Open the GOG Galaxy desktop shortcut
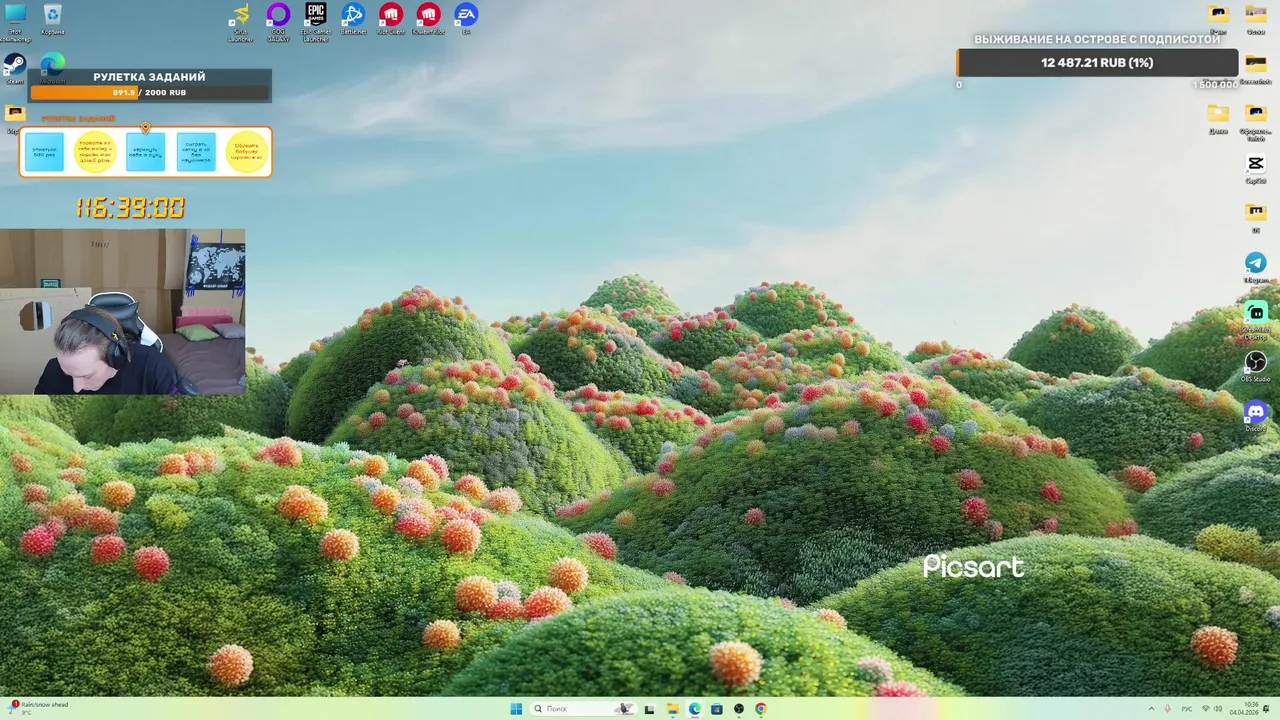The width and height of the screenshot is (1280, 720). click(x=278, y=20)
